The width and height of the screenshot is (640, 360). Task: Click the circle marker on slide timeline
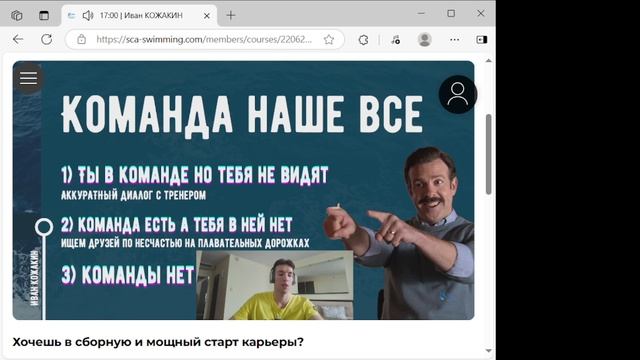(44, 227)
